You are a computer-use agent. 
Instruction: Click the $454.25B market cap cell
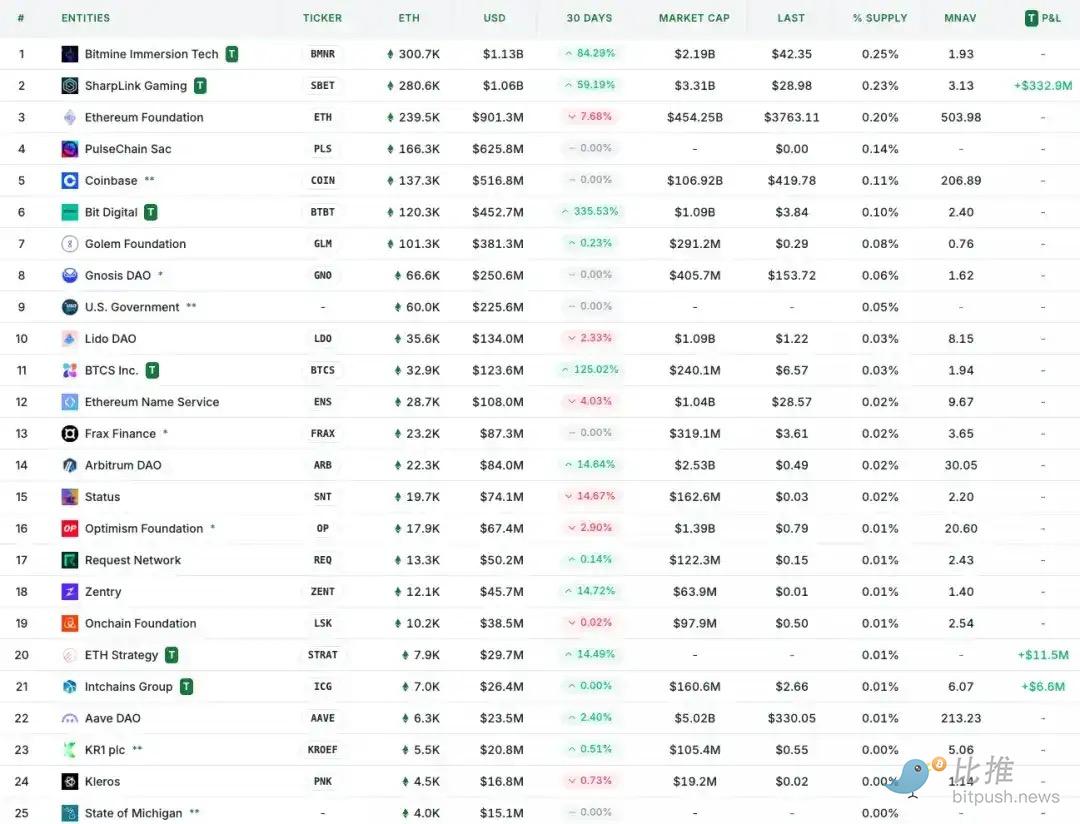click(x=694, y=117)
